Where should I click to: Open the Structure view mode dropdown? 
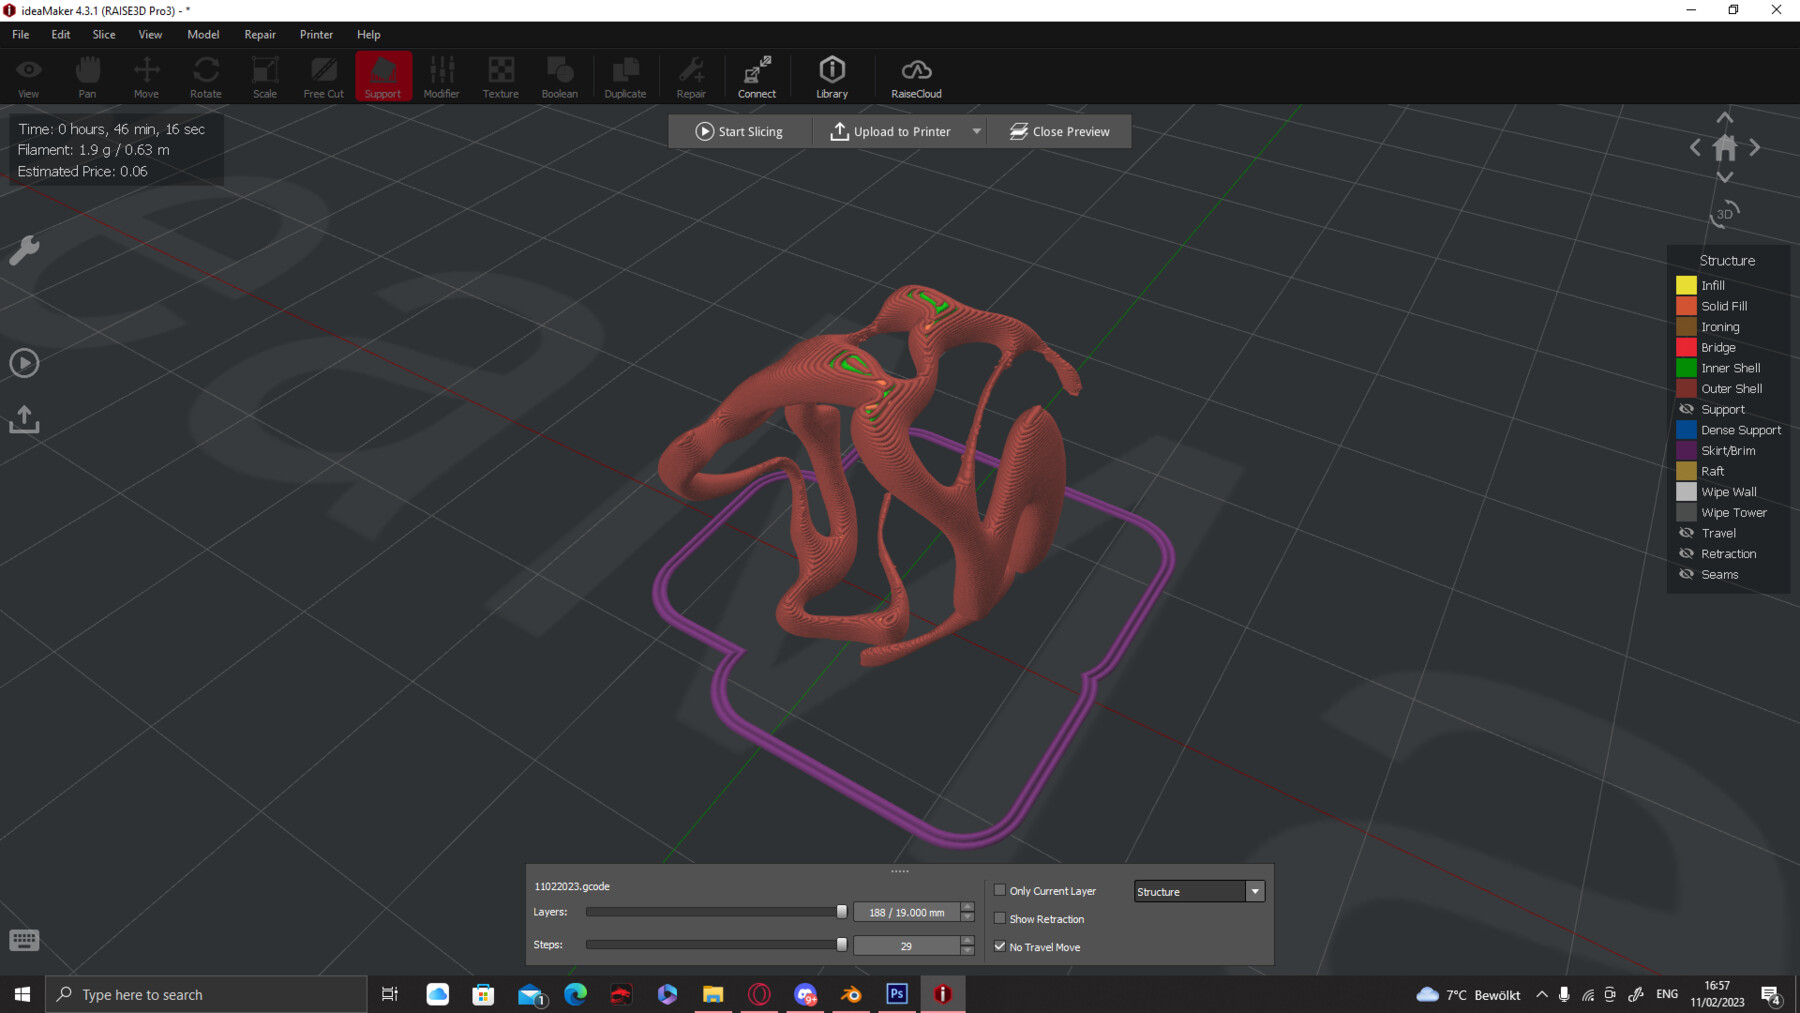coord(1254,891)
